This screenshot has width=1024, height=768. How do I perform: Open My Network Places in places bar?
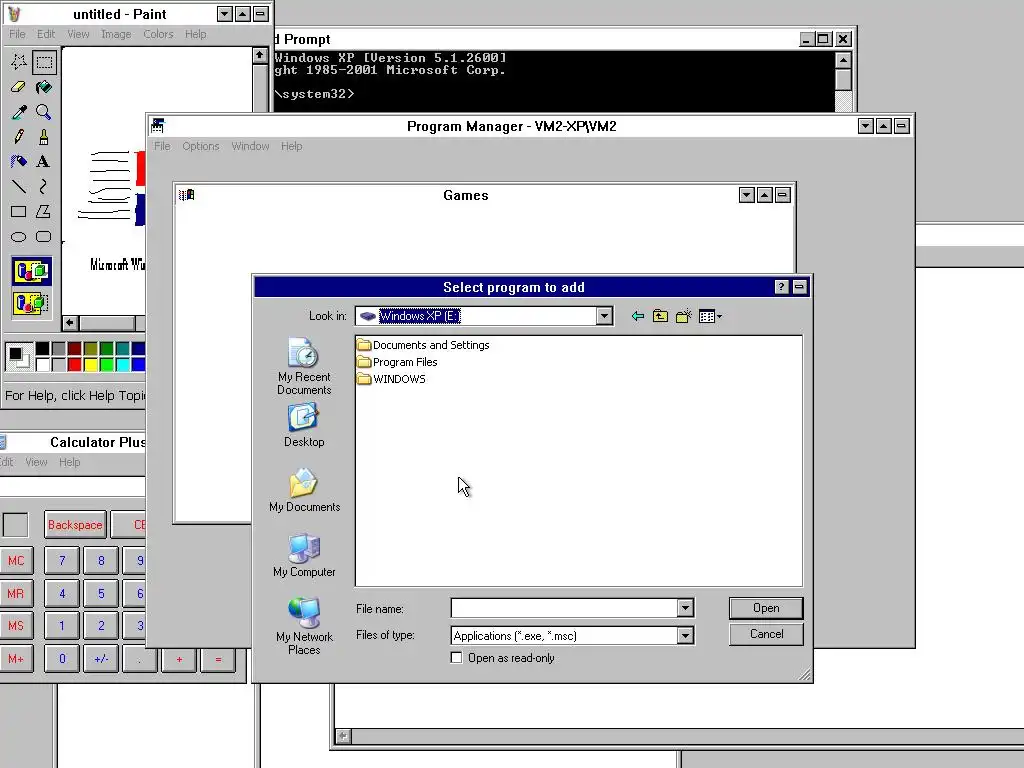click(x=304, y=626)
